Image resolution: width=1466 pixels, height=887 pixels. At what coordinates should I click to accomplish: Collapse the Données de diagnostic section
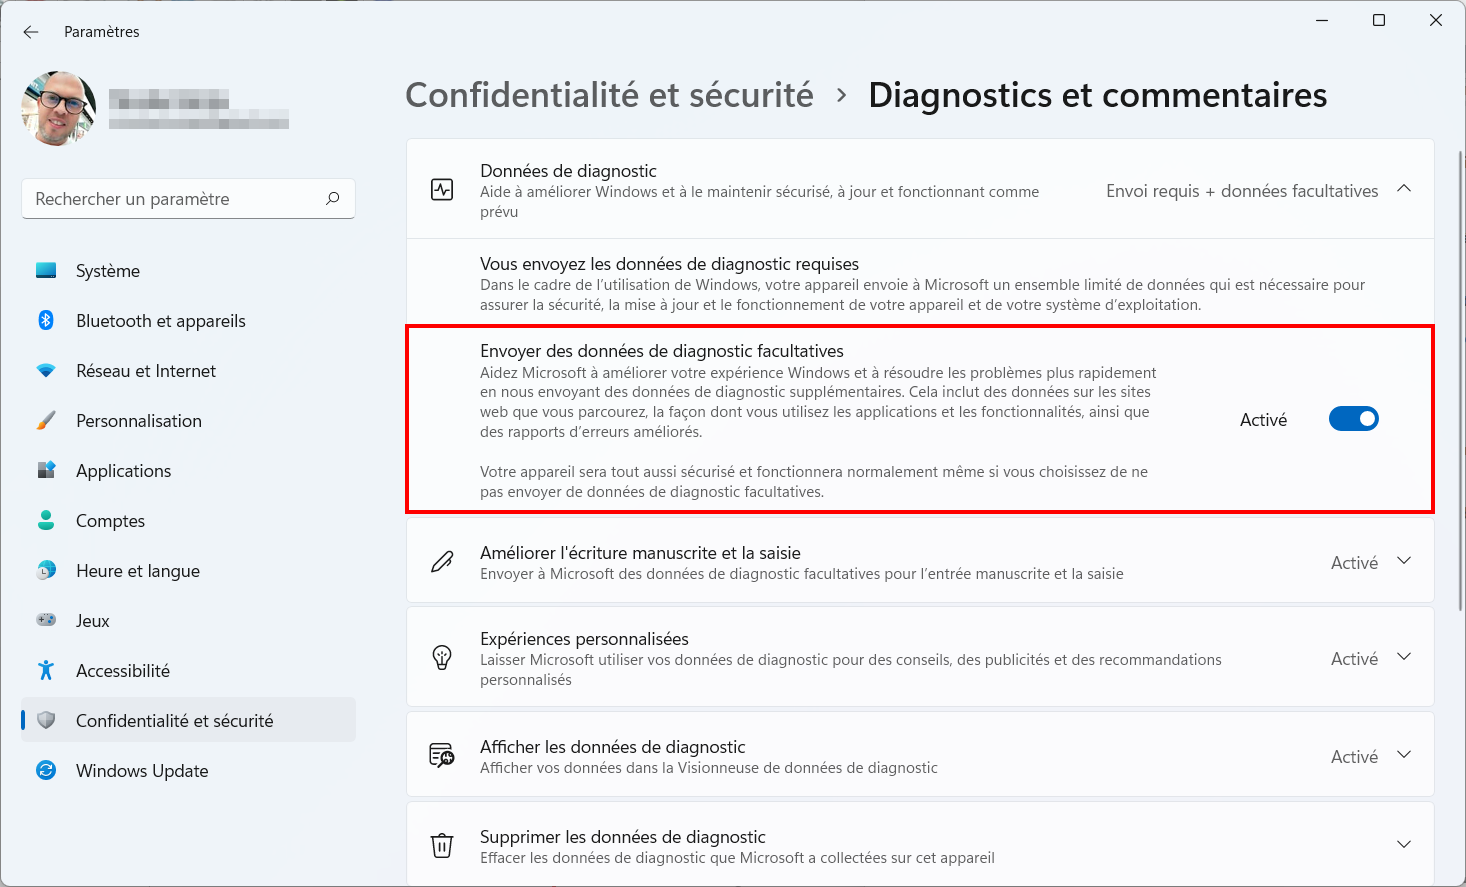pos(1404,189)
